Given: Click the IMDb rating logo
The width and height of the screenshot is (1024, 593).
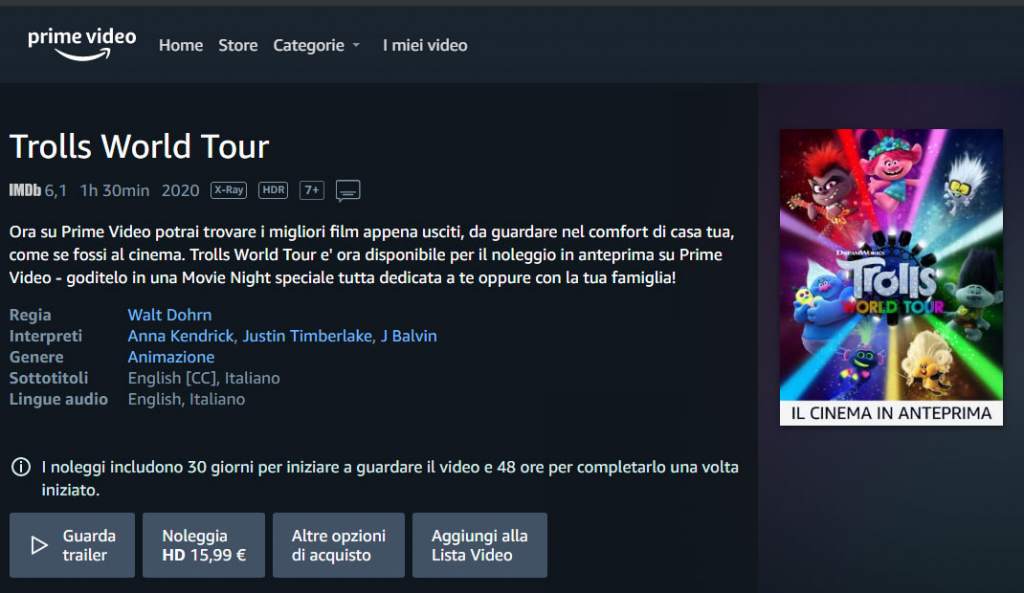Looking at the screenshot, I should click(25, 190).
